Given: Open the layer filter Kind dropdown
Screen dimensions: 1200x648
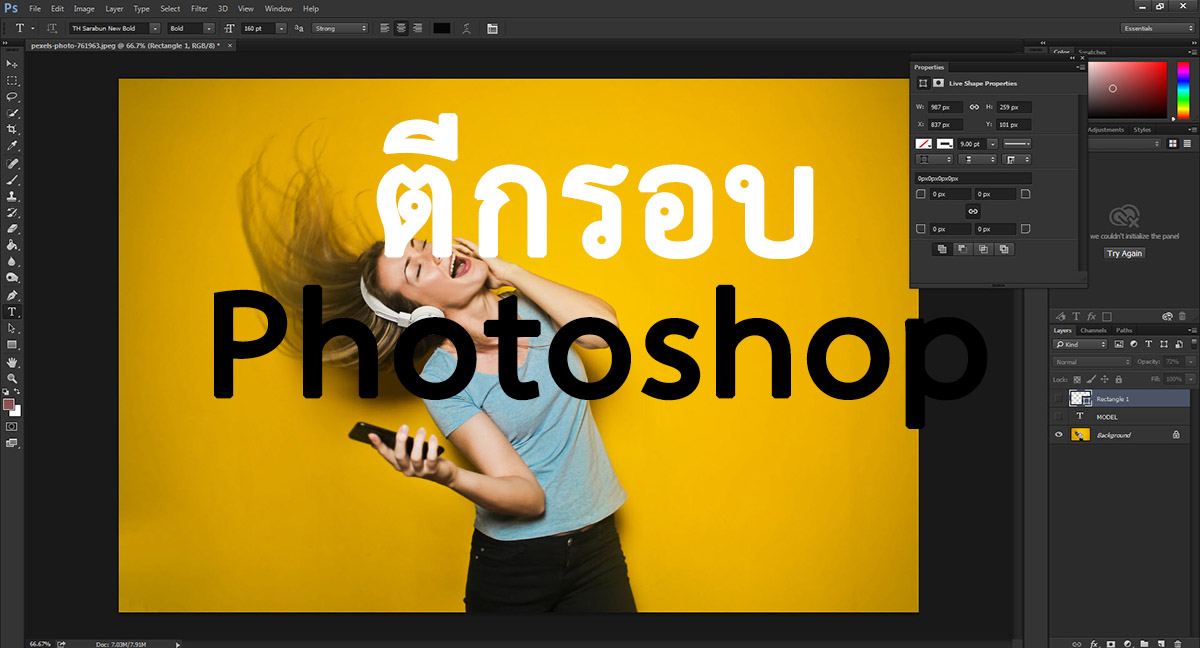Looking at the screenshot, I should pyautogui.click(x=1080, y=344).
